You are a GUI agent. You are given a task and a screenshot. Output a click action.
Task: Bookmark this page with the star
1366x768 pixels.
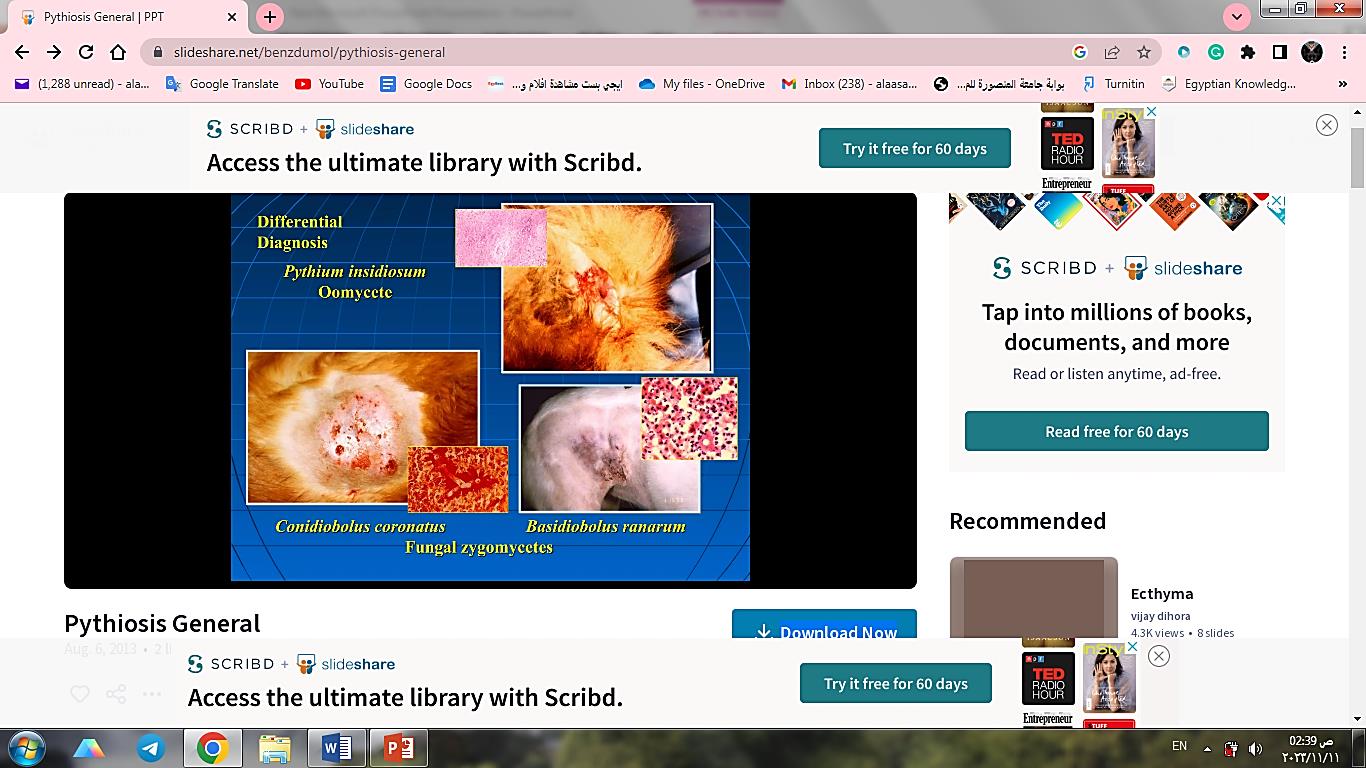pyautogui.click(x=1144, y=52)
